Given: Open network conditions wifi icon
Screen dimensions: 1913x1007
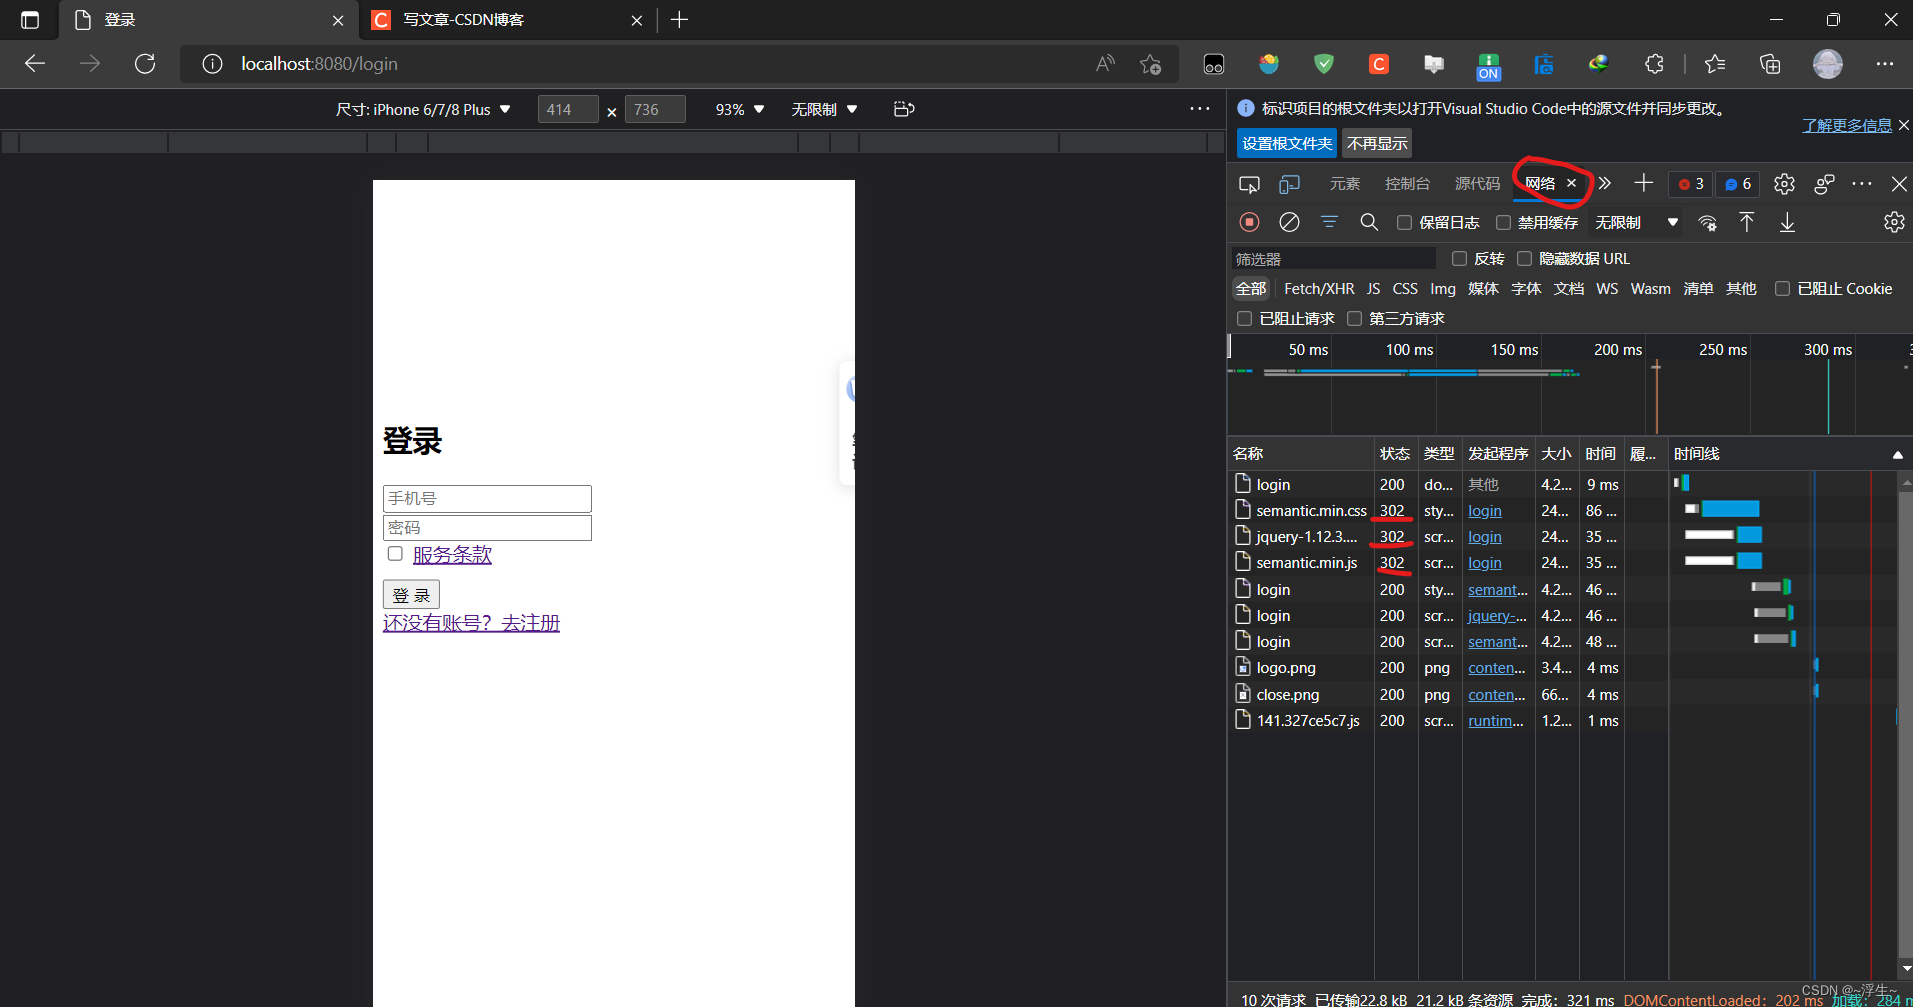Looking at the screenshot, I should [x=1708, y=222].
